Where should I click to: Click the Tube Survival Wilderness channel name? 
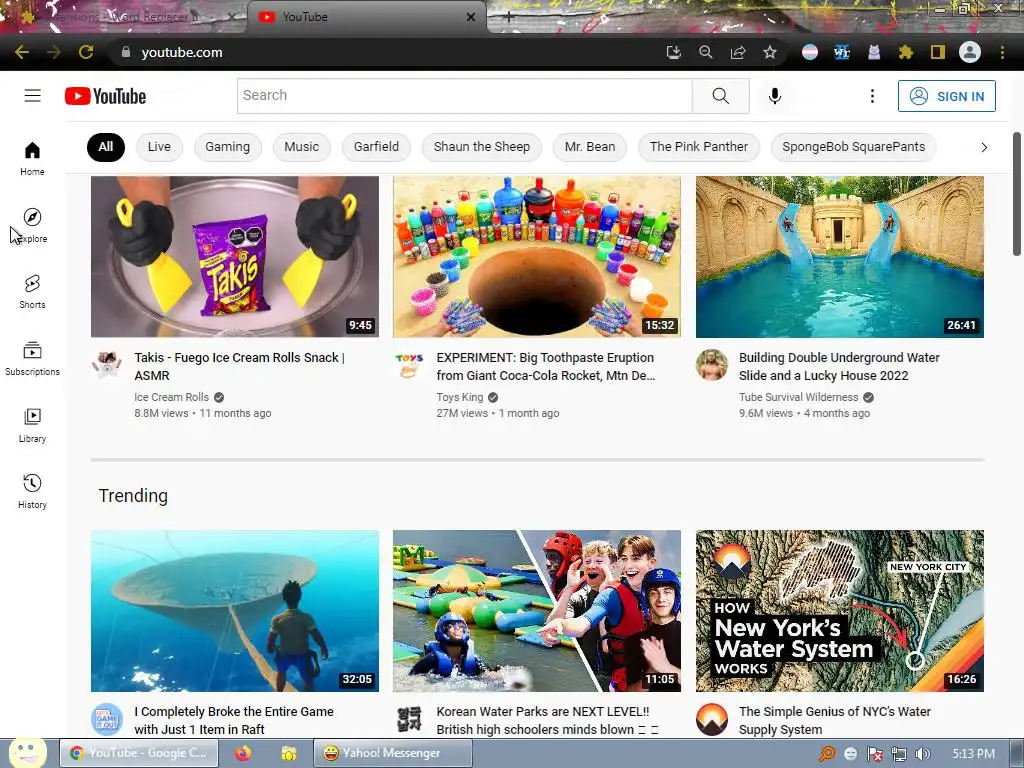coord(798,397)
